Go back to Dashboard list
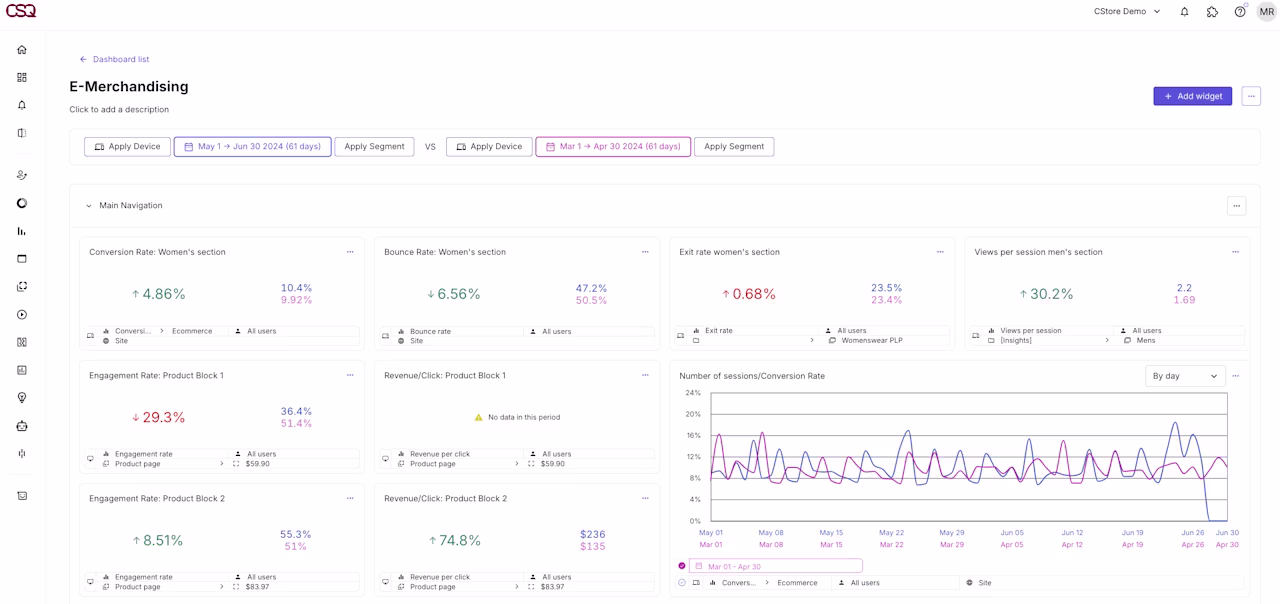The width and height of the screenshot is (1280, 604). tap(114, 59)
